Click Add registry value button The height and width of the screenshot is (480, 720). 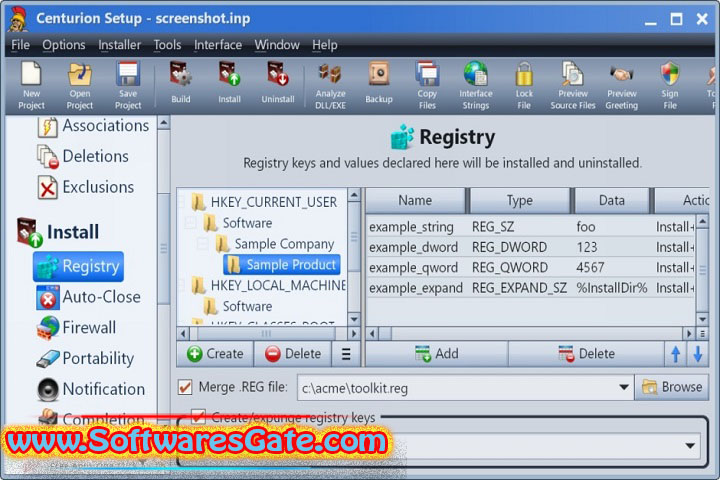[x=437, y=354]
